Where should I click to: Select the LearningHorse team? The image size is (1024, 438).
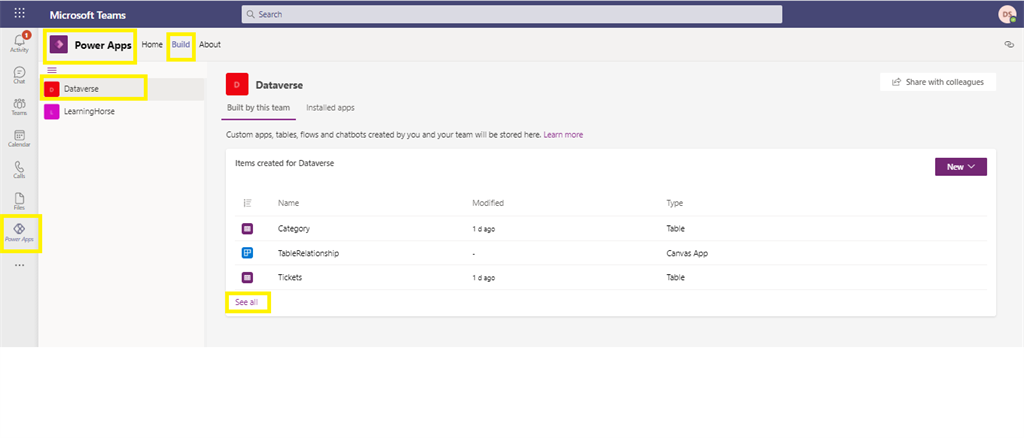[x=88, y=112]
